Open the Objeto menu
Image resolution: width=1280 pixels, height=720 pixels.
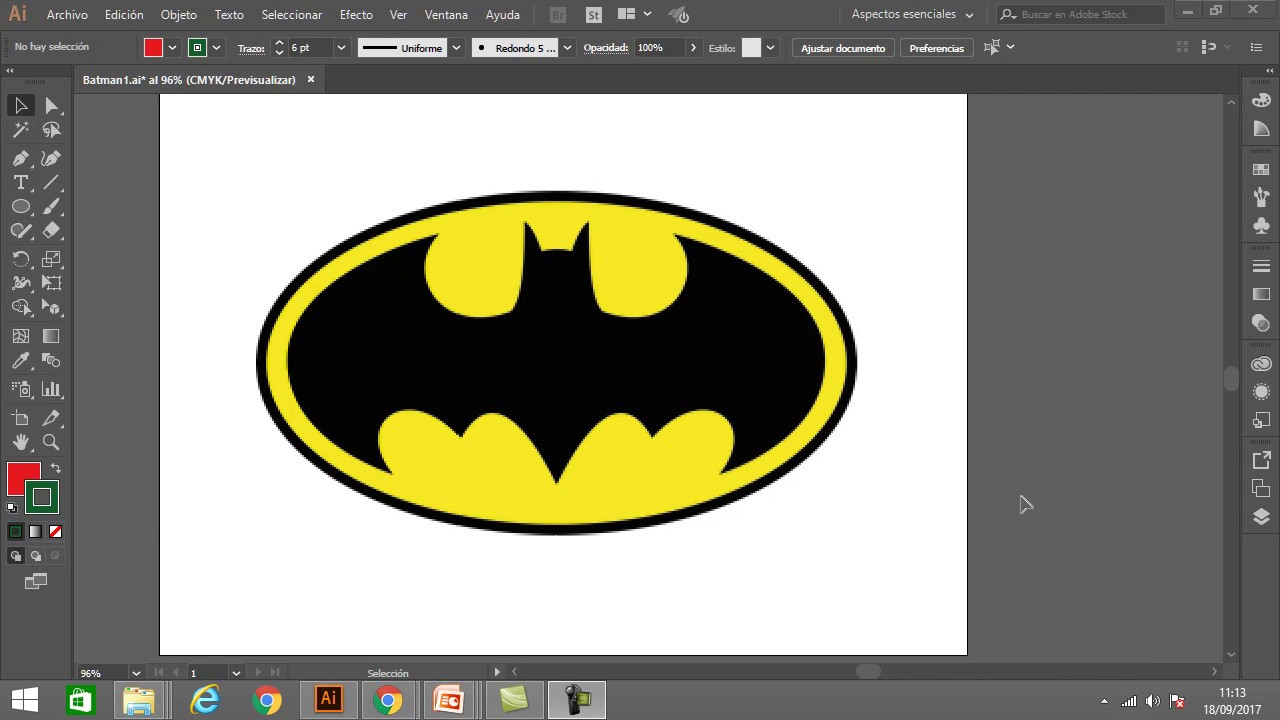point(179,15)
